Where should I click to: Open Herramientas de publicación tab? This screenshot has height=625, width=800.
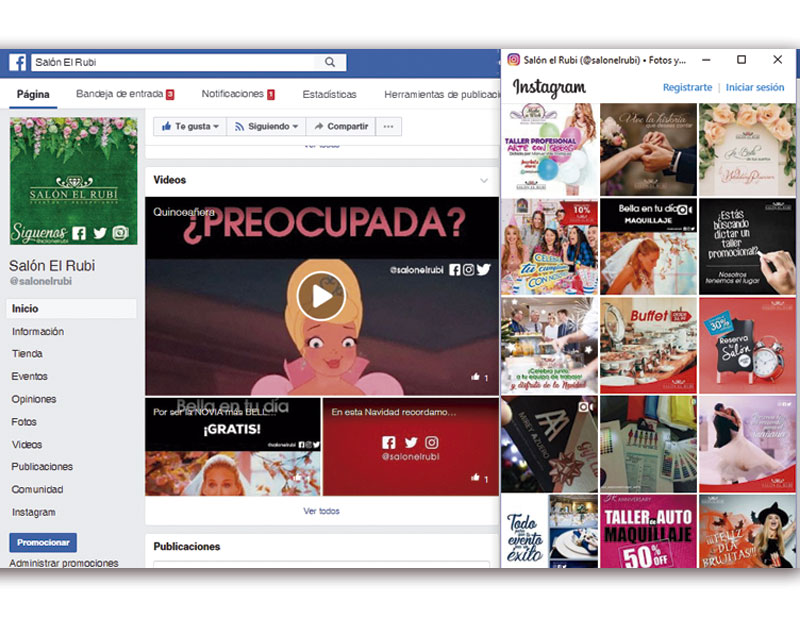[442, 94]
